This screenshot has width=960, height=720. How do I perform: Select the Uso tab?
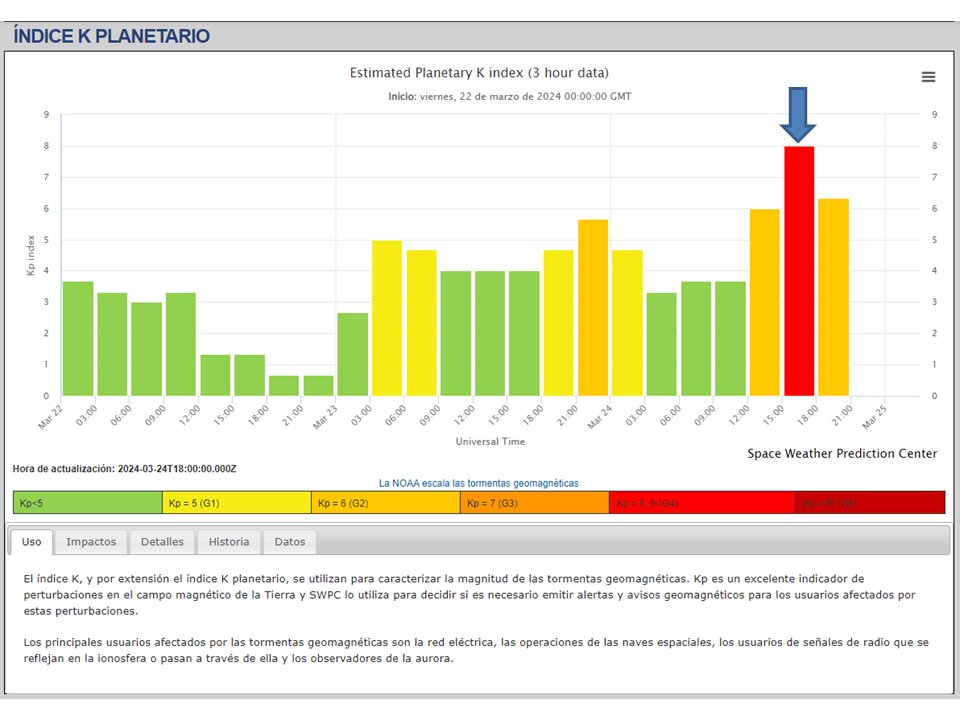click(31, 542)
